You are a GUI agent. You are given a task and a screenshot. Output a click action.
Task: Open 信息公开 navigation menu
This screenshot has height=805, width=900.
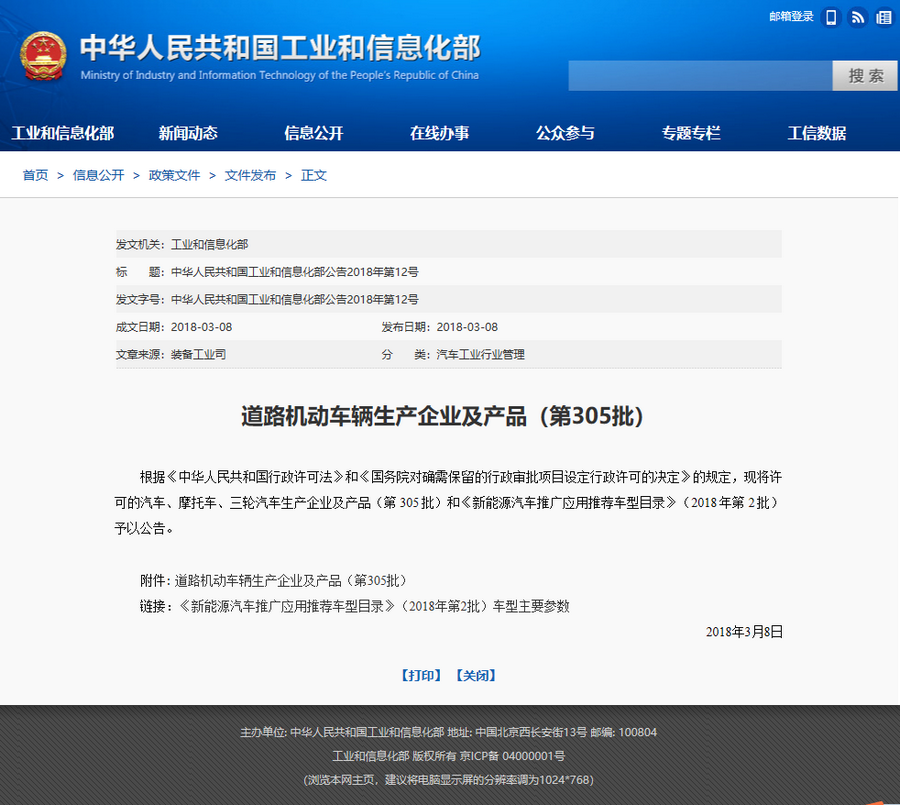[x=314, y=133]
